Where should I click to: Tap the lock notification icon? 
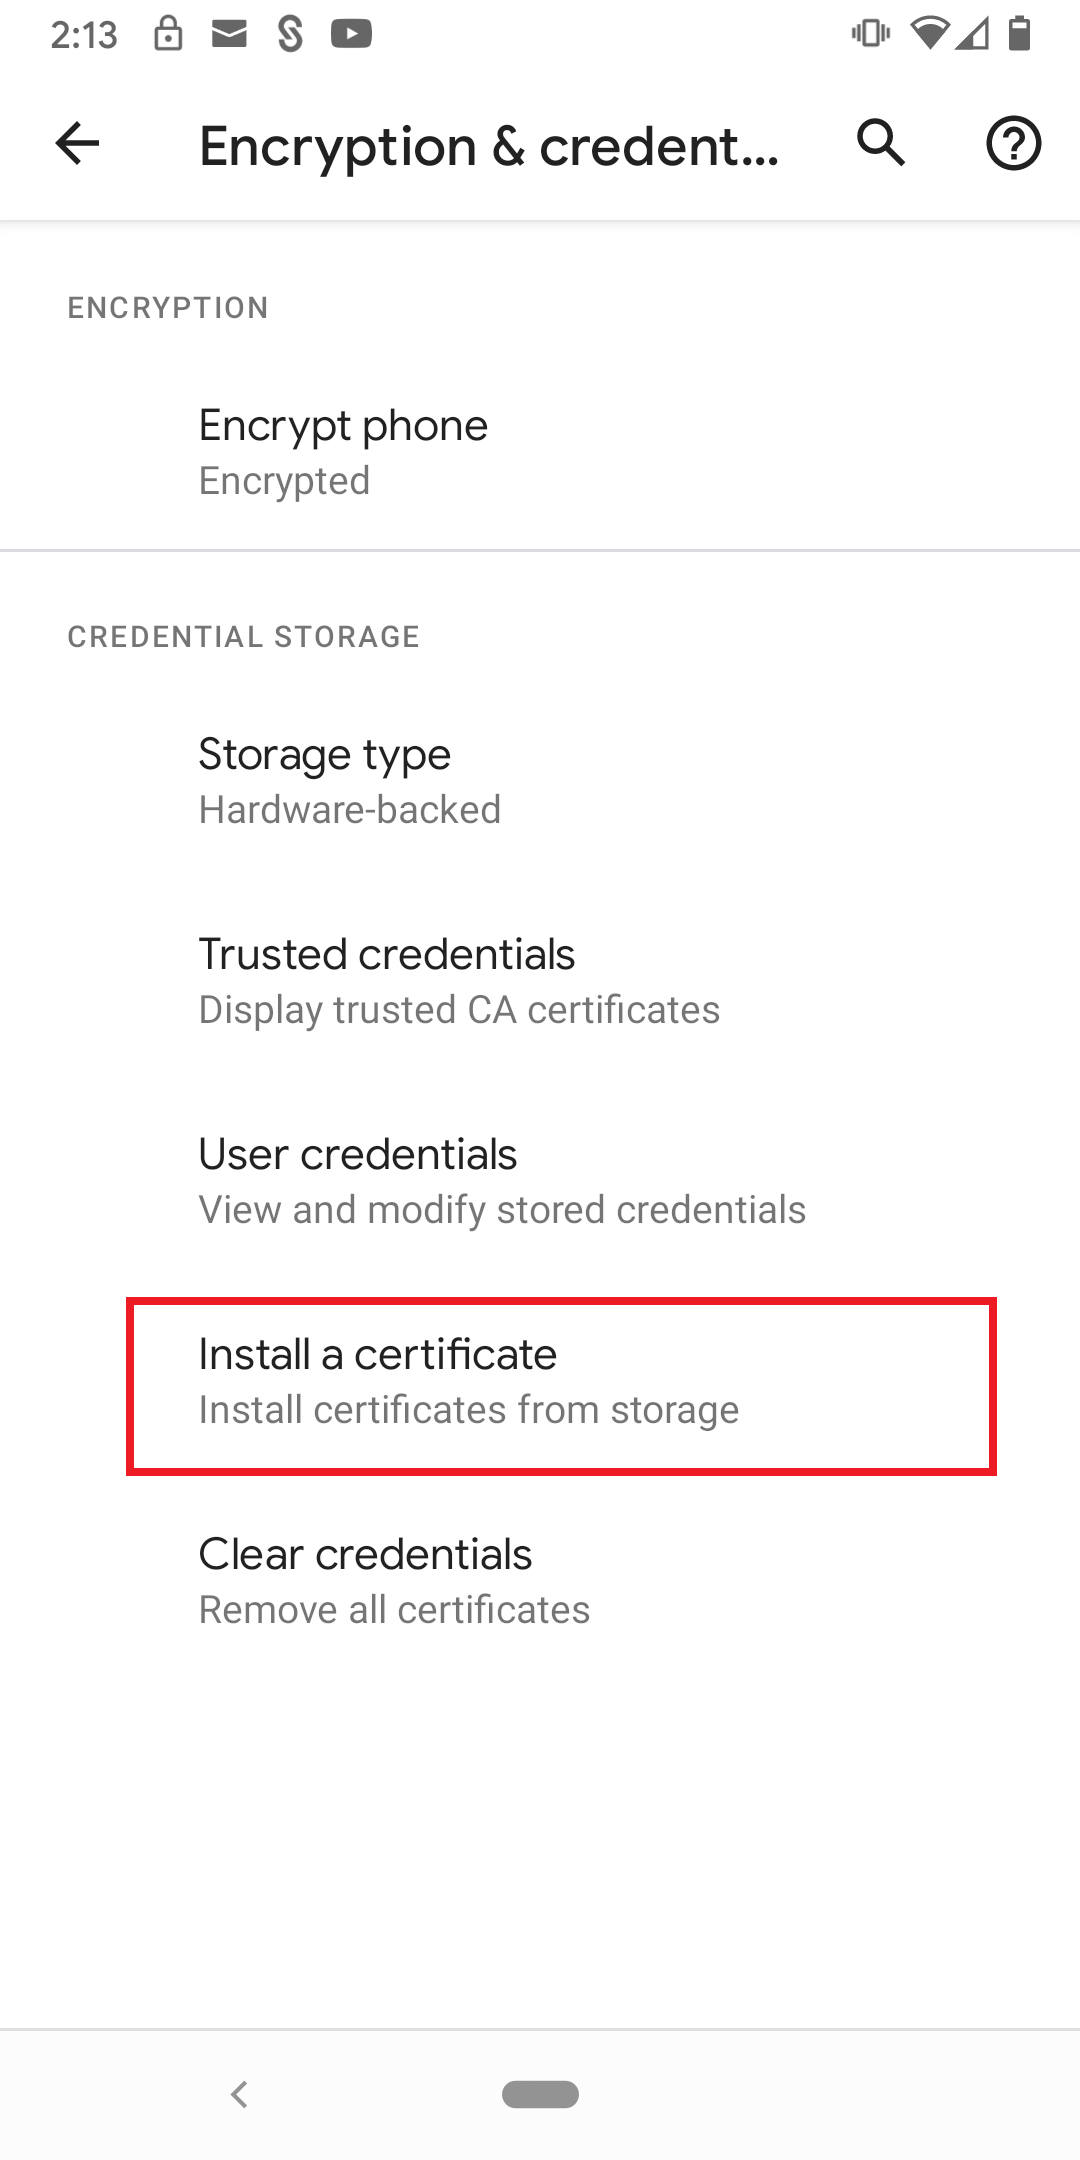click(x=168, y=33)
